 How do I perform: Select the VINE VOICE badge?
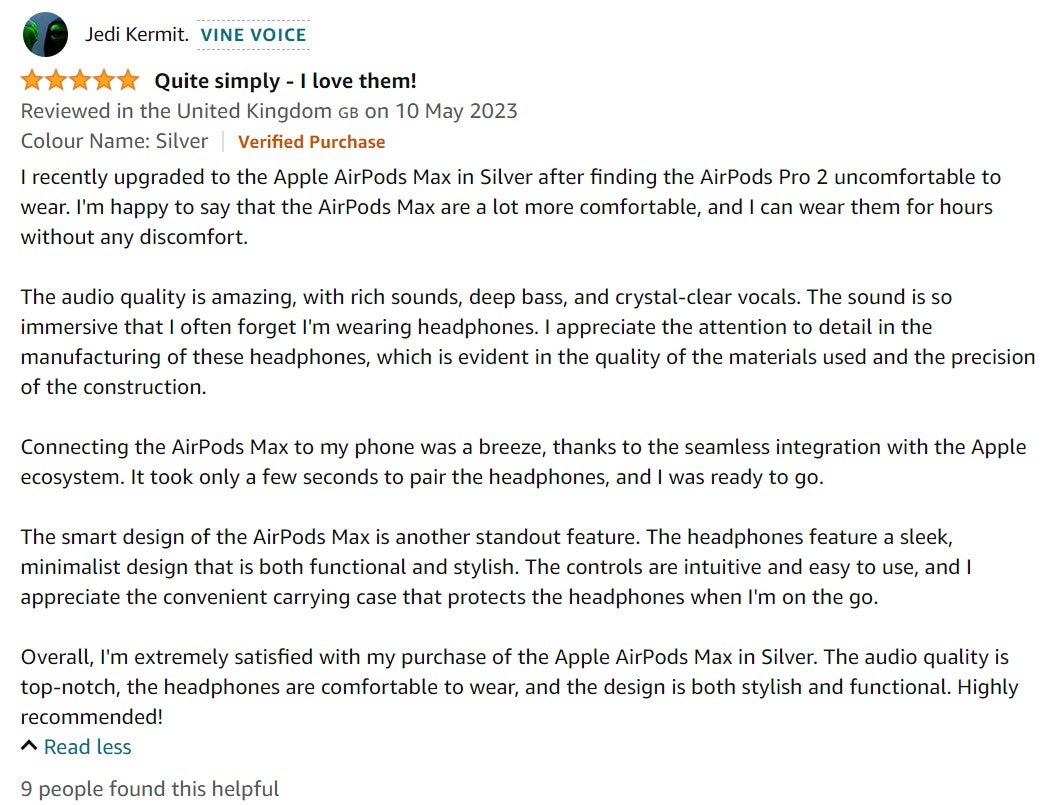251,34
